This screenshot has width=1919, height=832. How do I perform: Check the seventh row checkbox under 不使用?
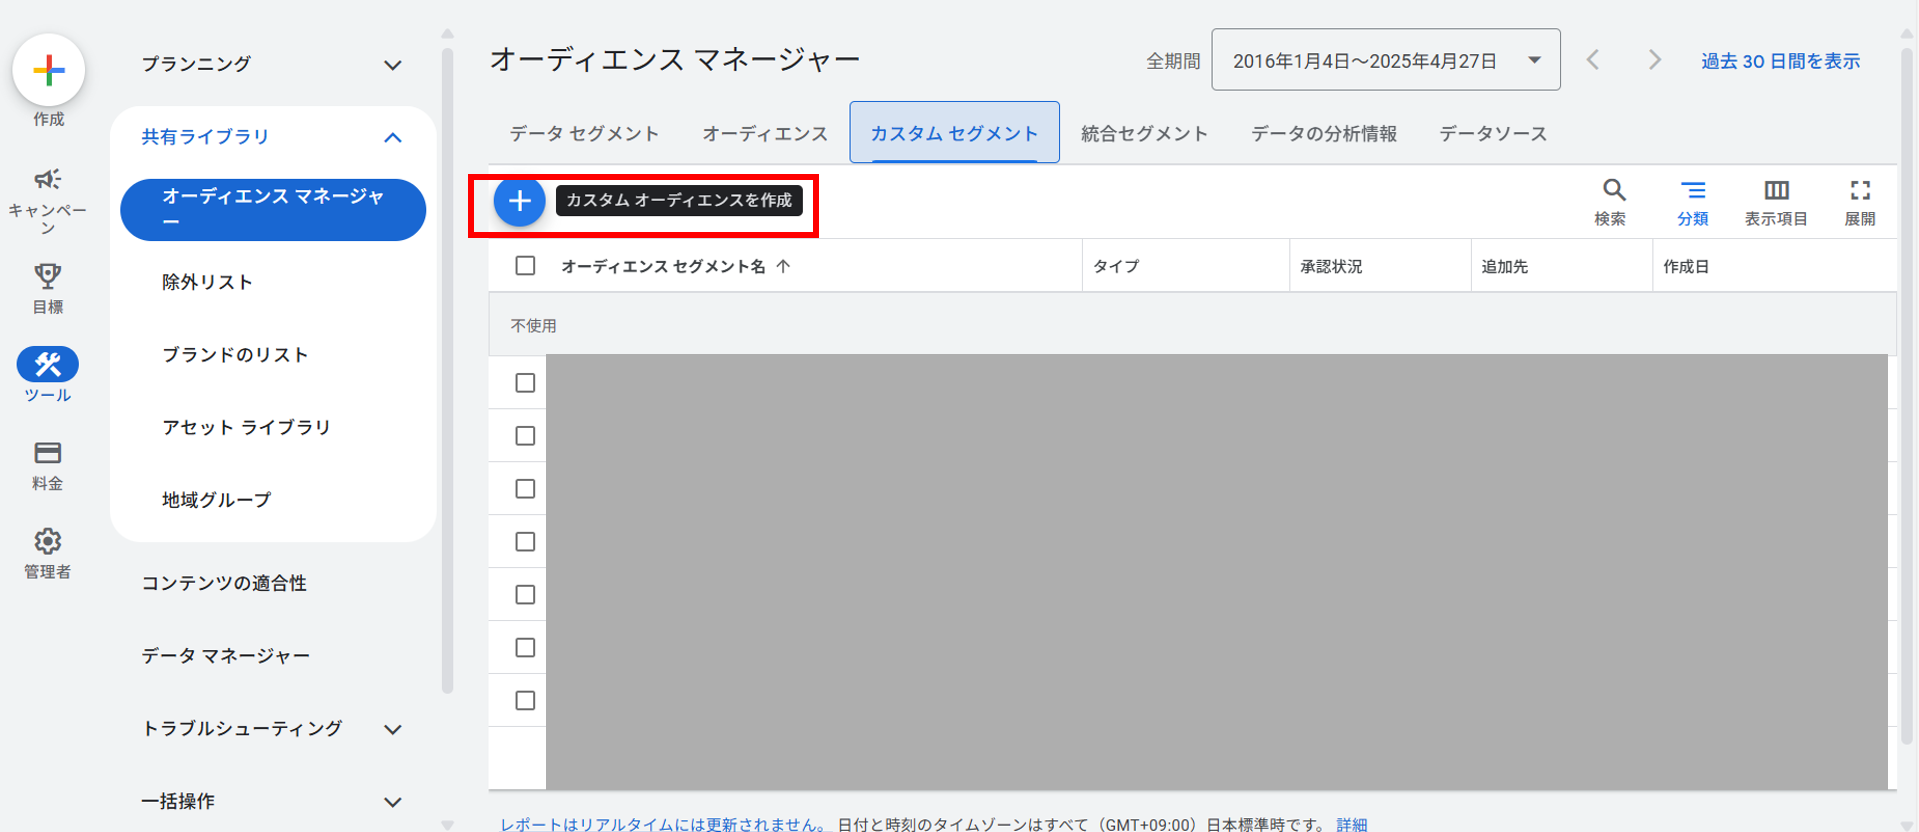pos(525,701)
